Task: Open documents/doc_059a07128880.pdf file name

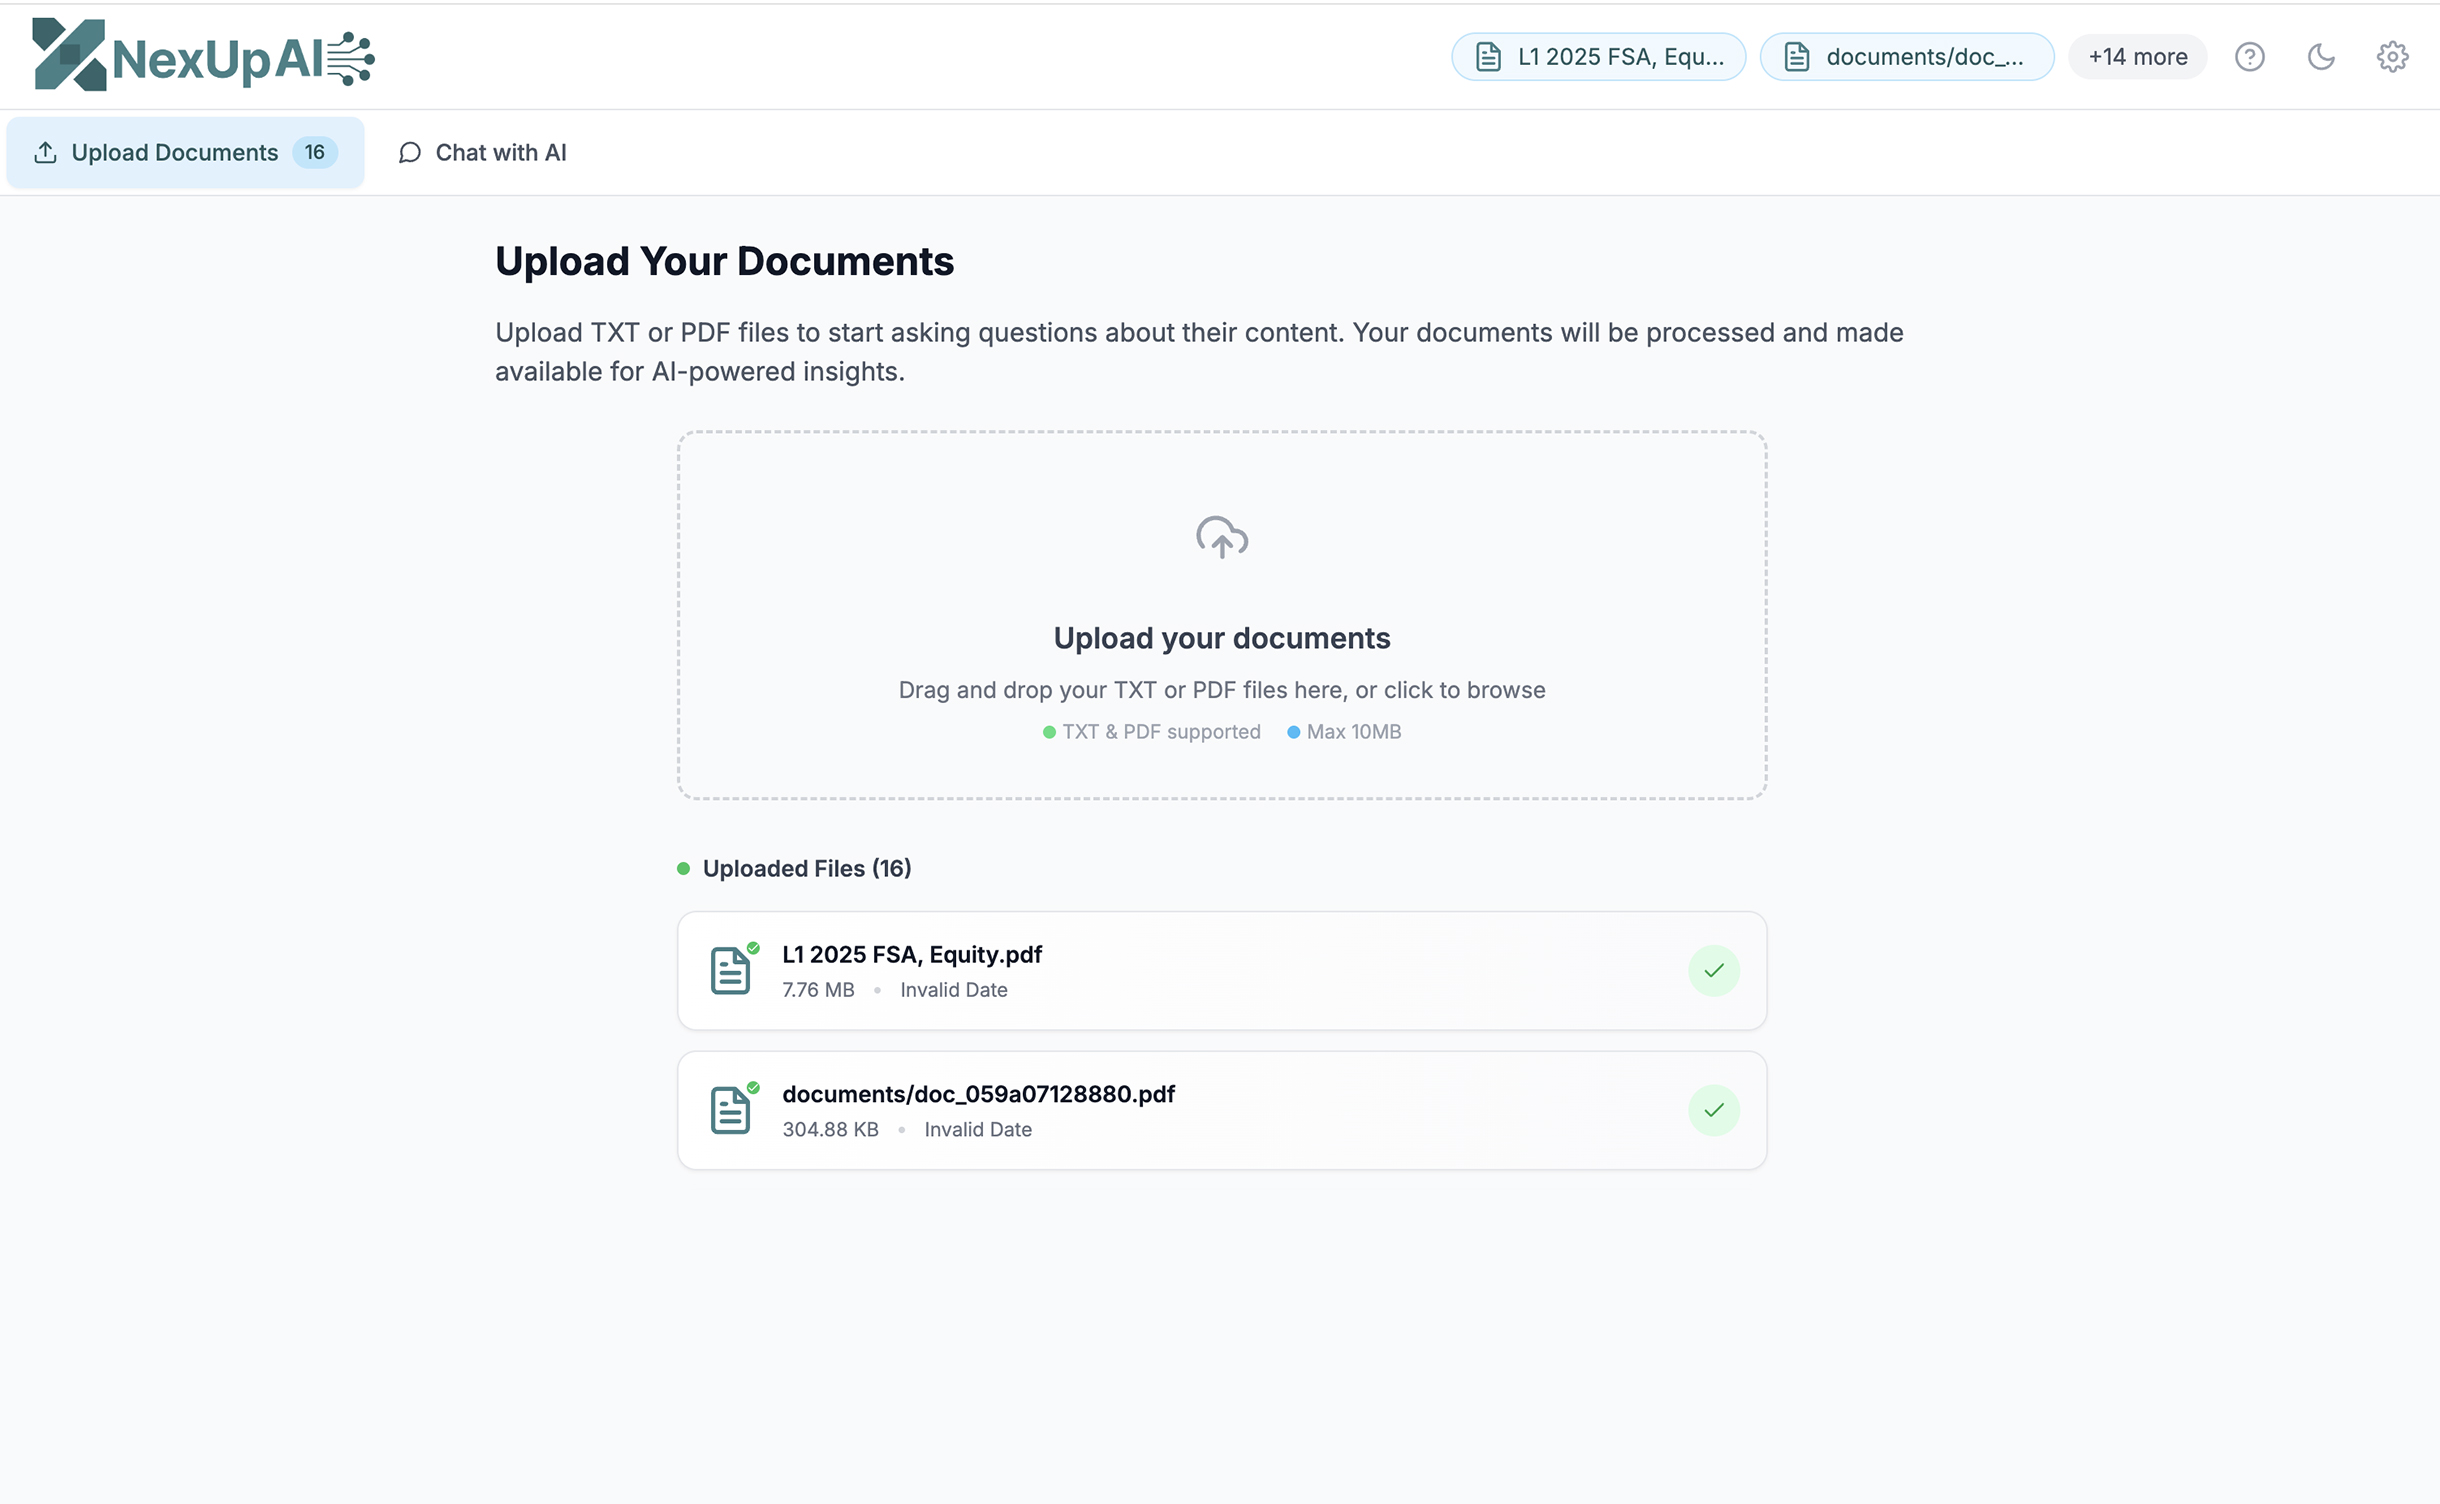Action: 978,1094
